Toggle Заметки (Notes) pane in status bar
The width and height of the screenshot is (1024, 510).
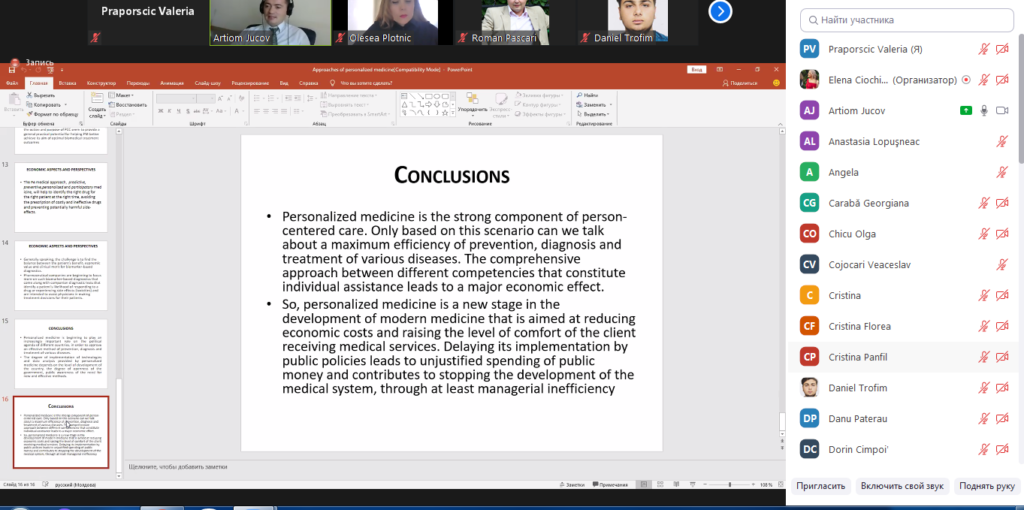[571, 485]
